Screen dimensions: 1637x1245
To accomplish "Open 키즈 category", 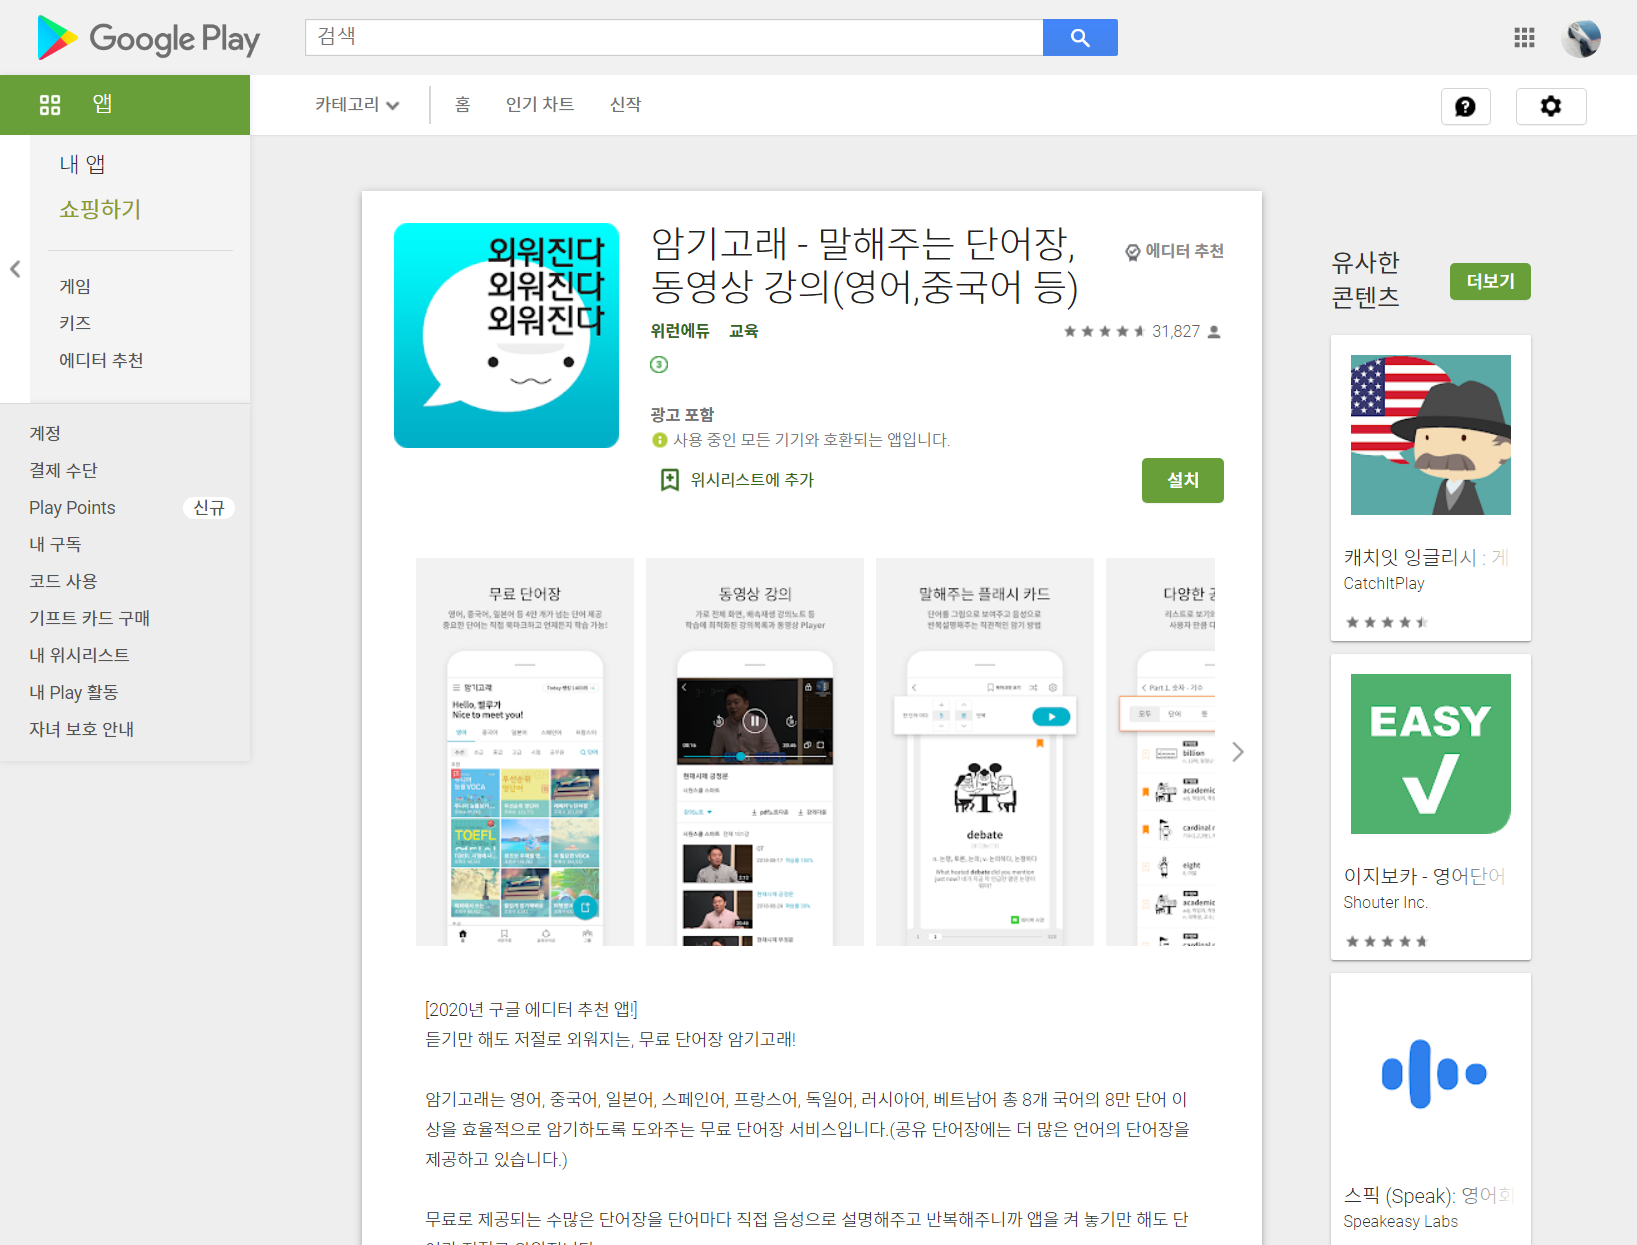I will pos(75,323).
